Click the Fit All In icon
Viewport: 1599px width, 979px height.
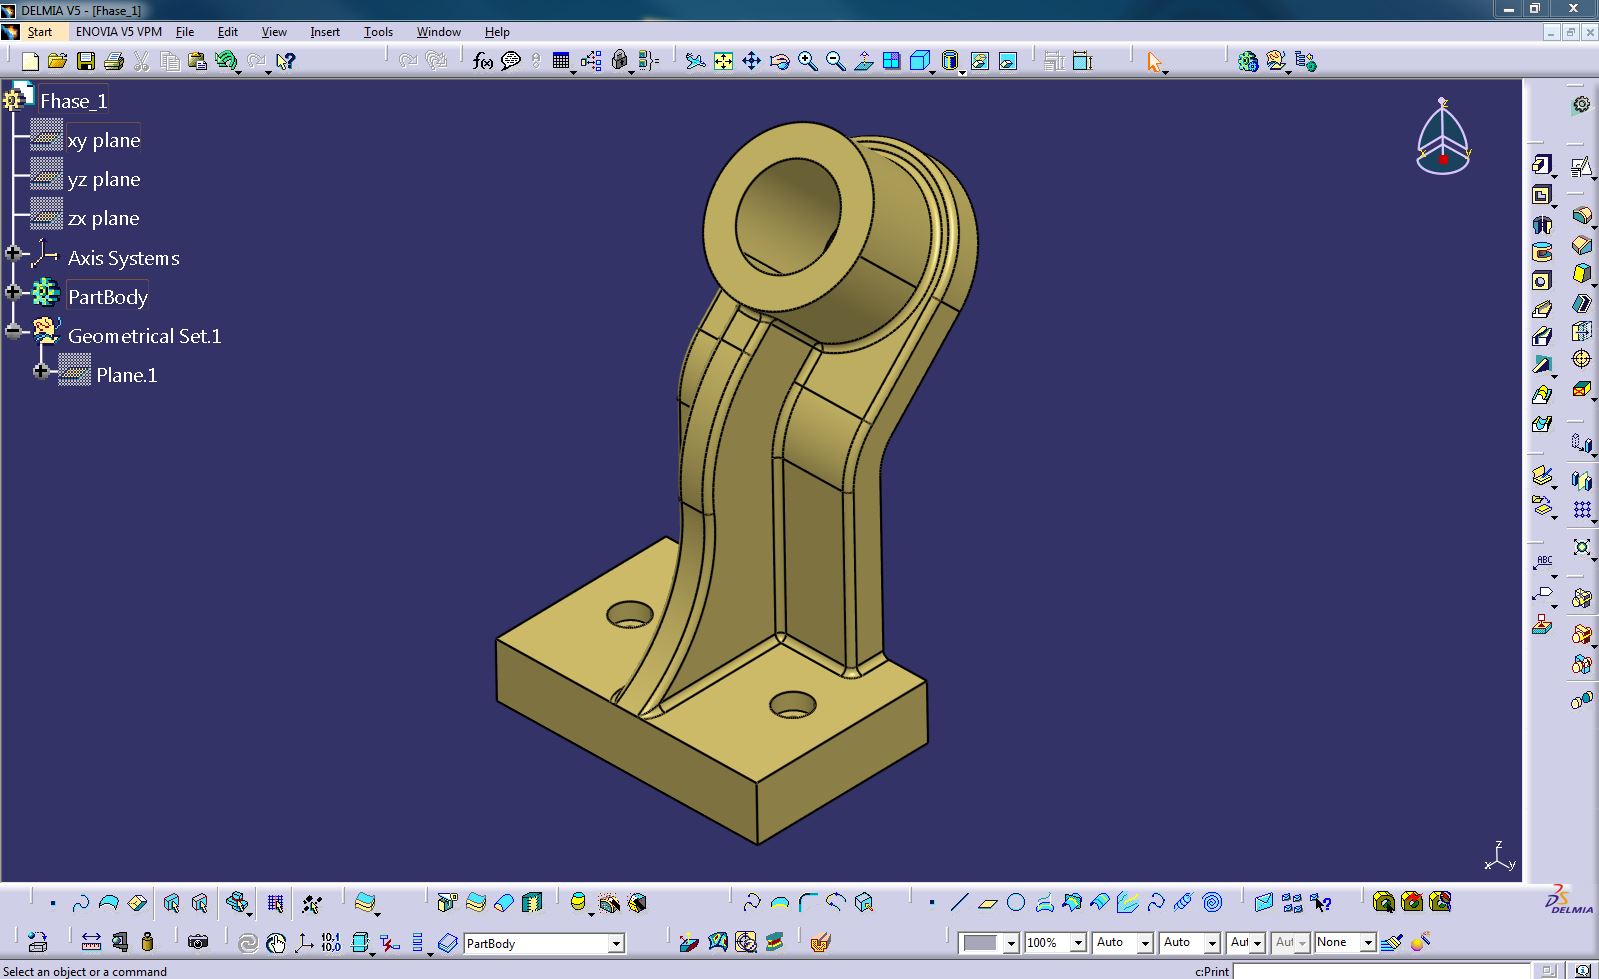click(723, 61)
